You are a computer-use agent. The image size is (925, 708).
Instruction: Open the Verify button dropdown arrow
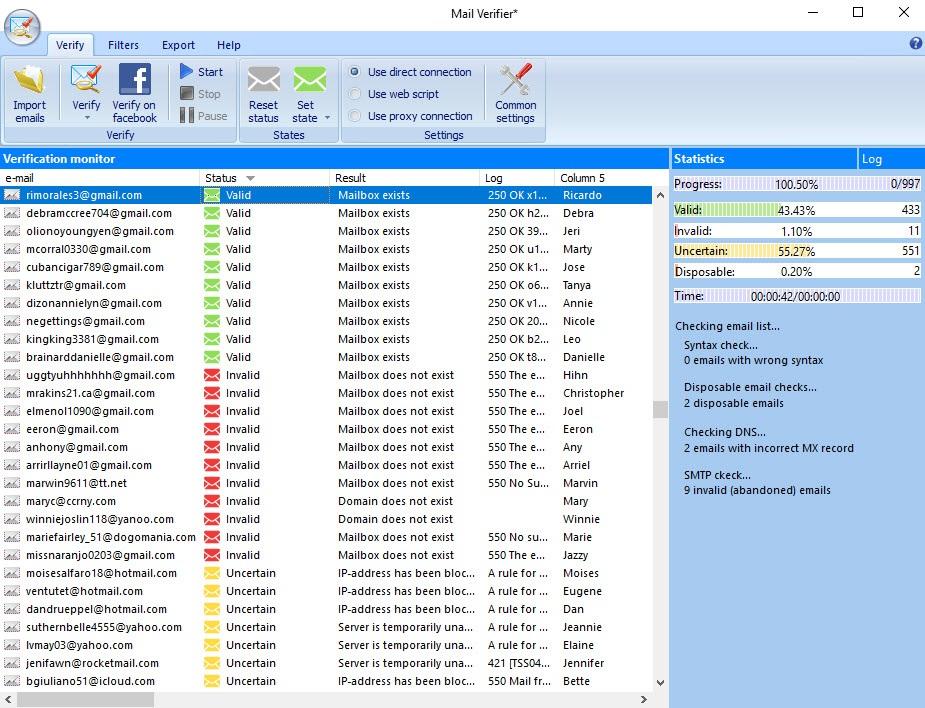pyautogui.click(x=85, y=118)
